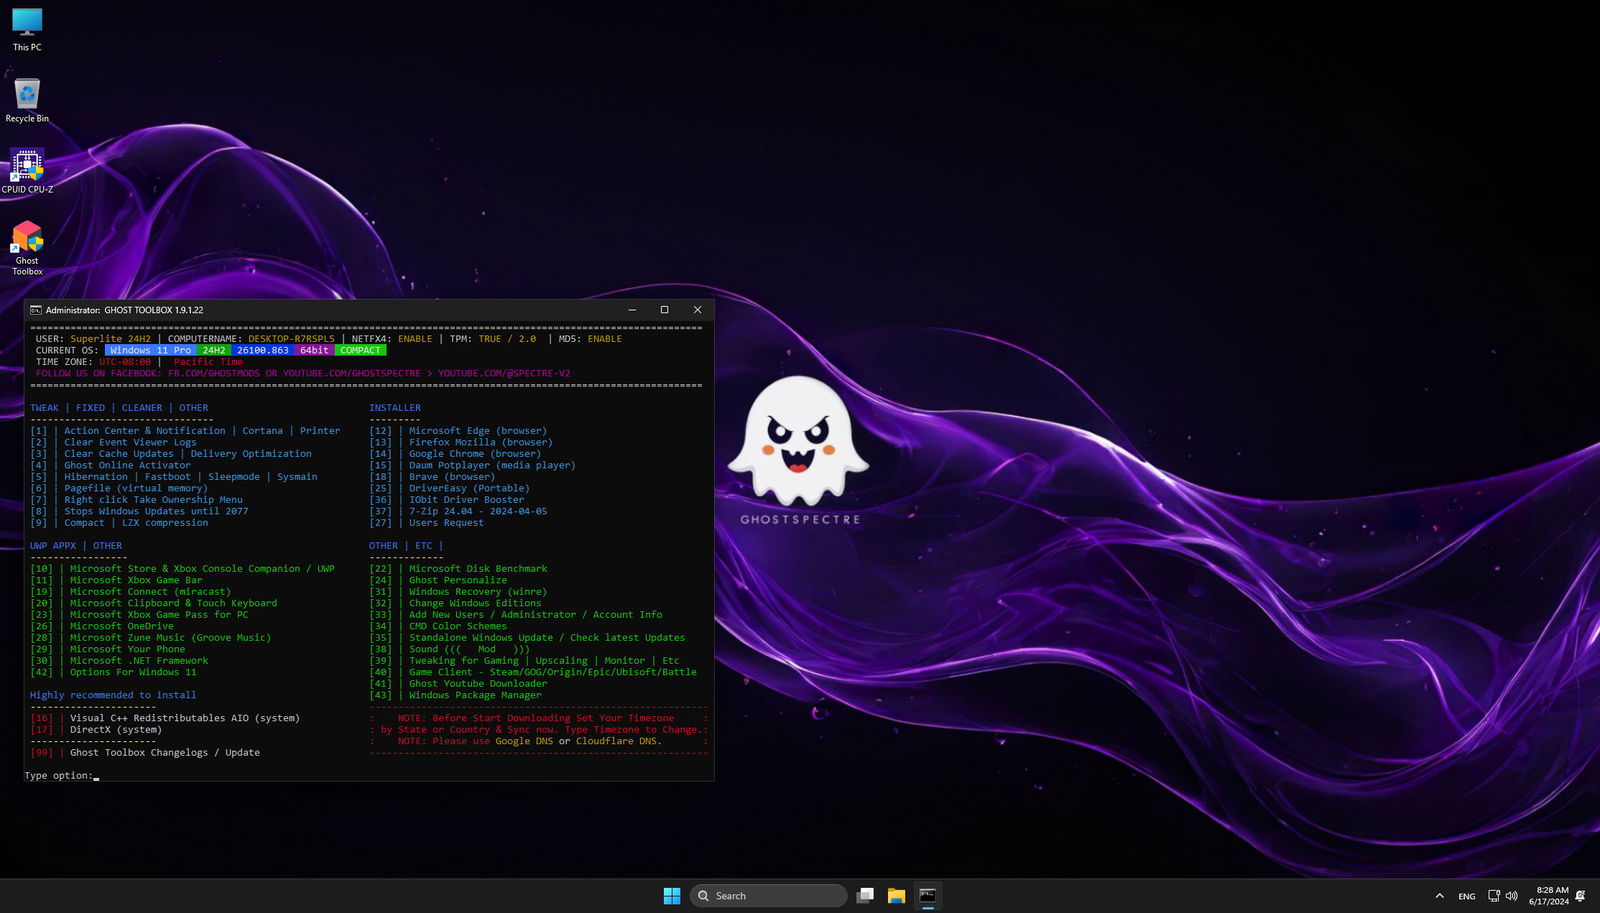Click 'Ghost Toolbox Changelogs / Update' entry
Viewport: 1600px width, 913px height.
165,753
